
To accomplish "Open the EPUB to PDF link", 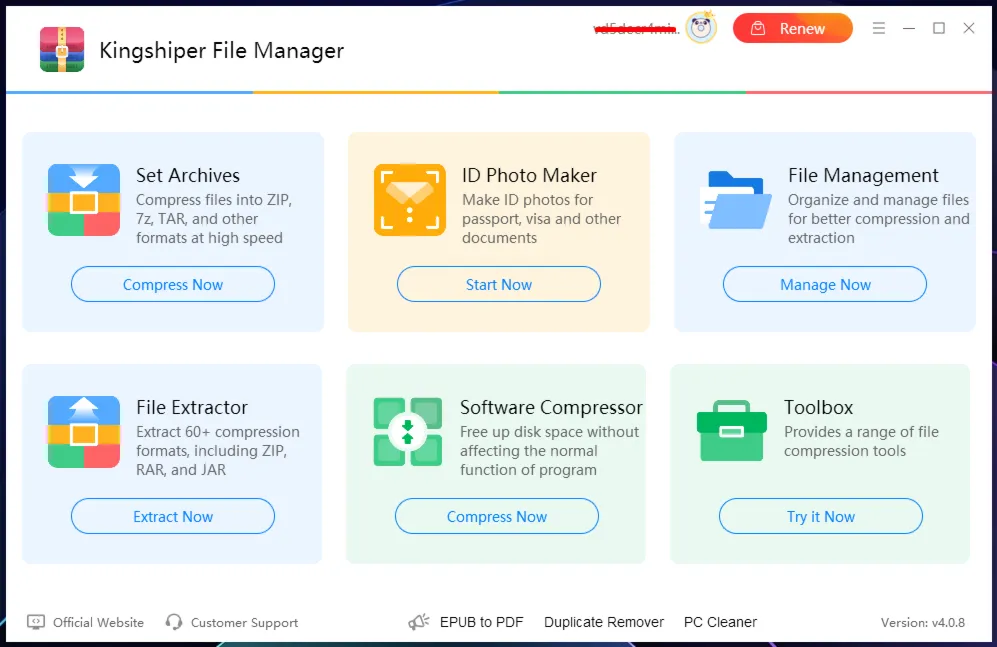I will [481, 622].
